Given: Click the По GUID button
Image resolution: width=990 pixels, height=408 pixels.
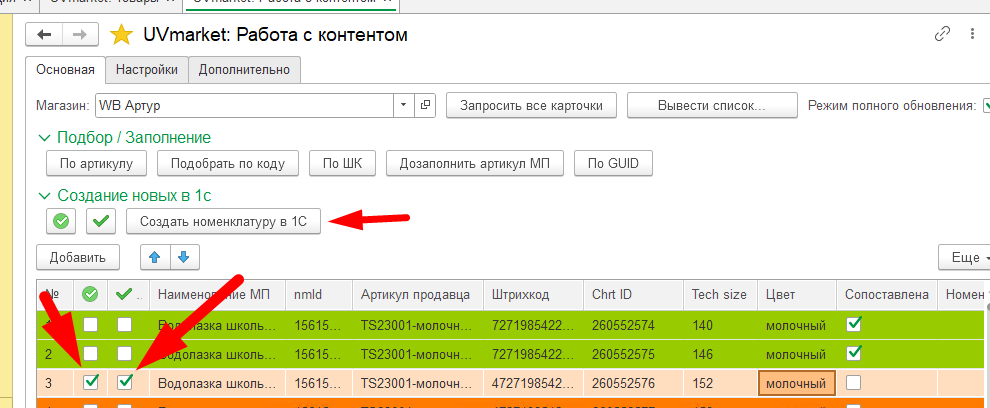Looking at the screenshot, I should (613, 164).
